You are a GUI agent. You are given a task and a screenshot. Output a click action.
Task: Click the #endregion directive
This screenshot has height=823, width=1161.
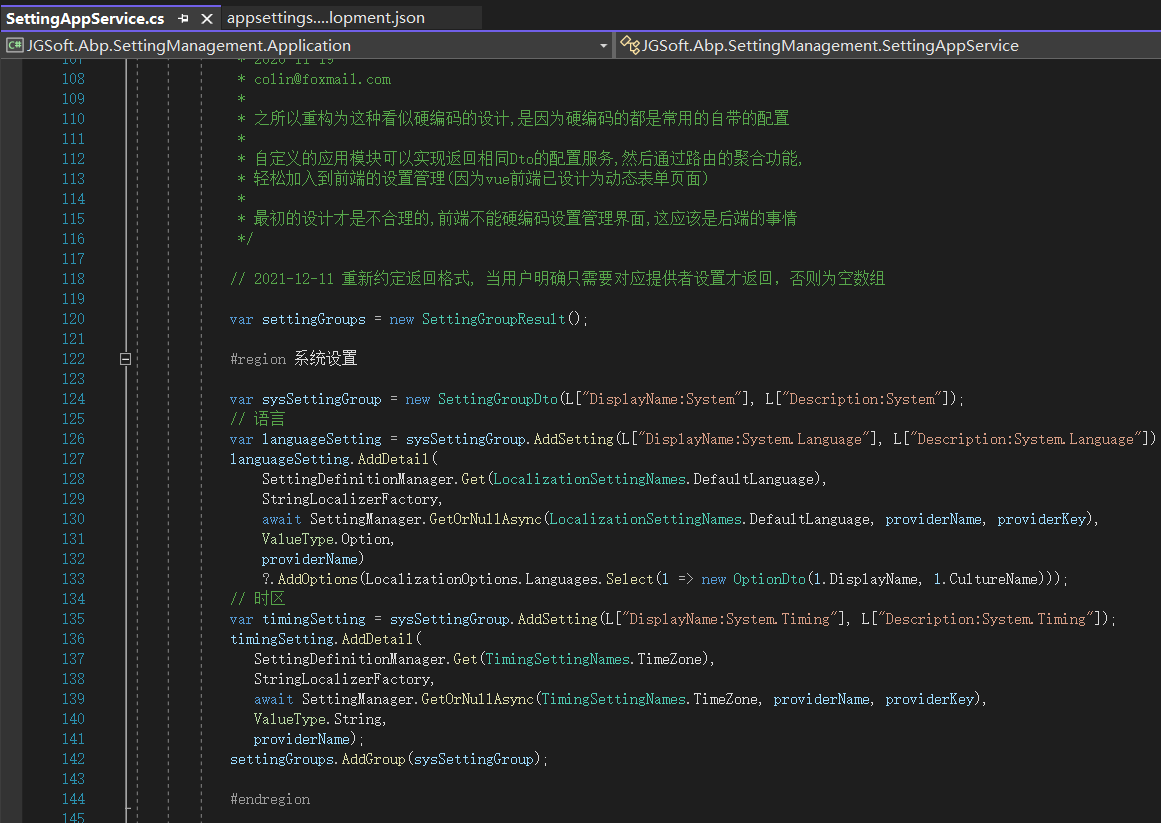point(270,799)
